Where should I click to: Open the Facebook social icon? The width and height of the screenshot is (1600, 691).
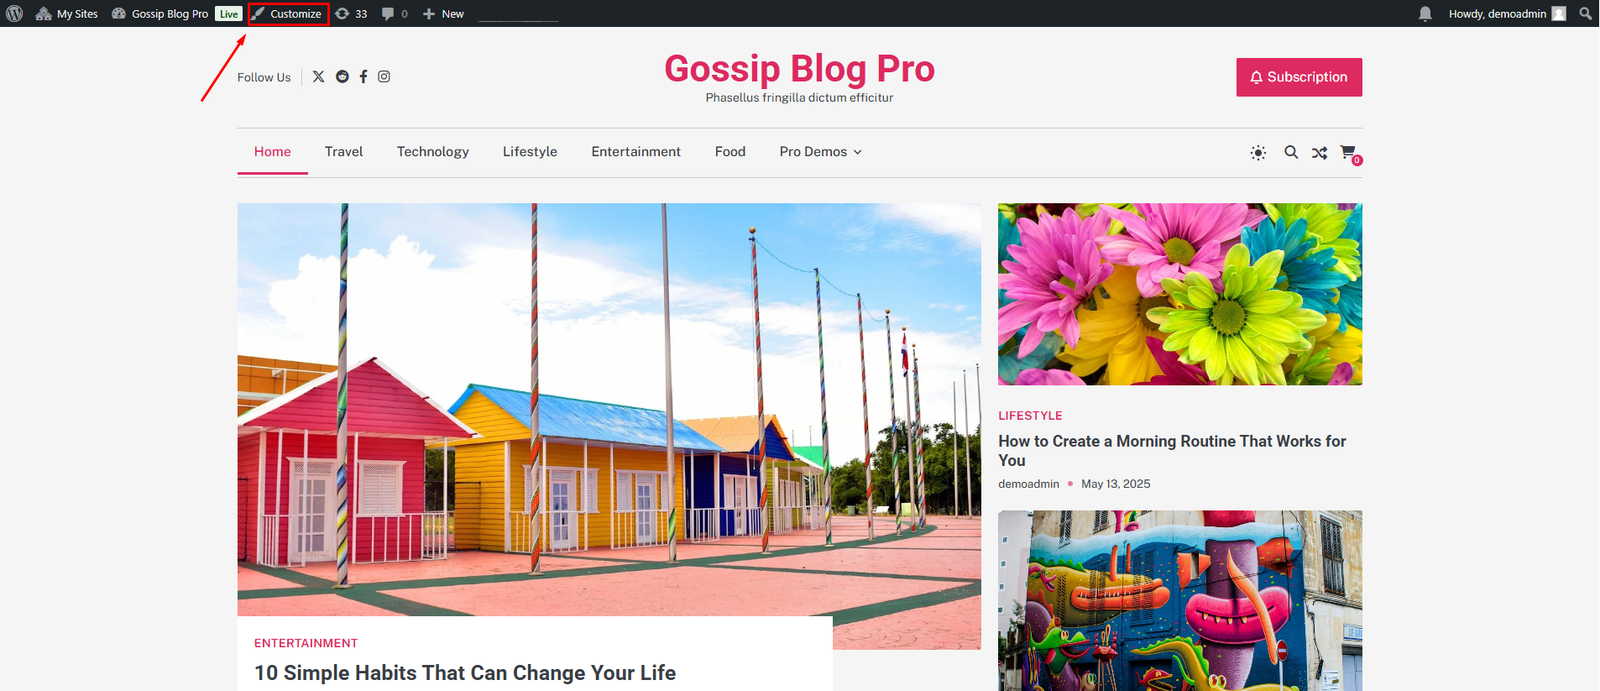(x=363, y=77)
